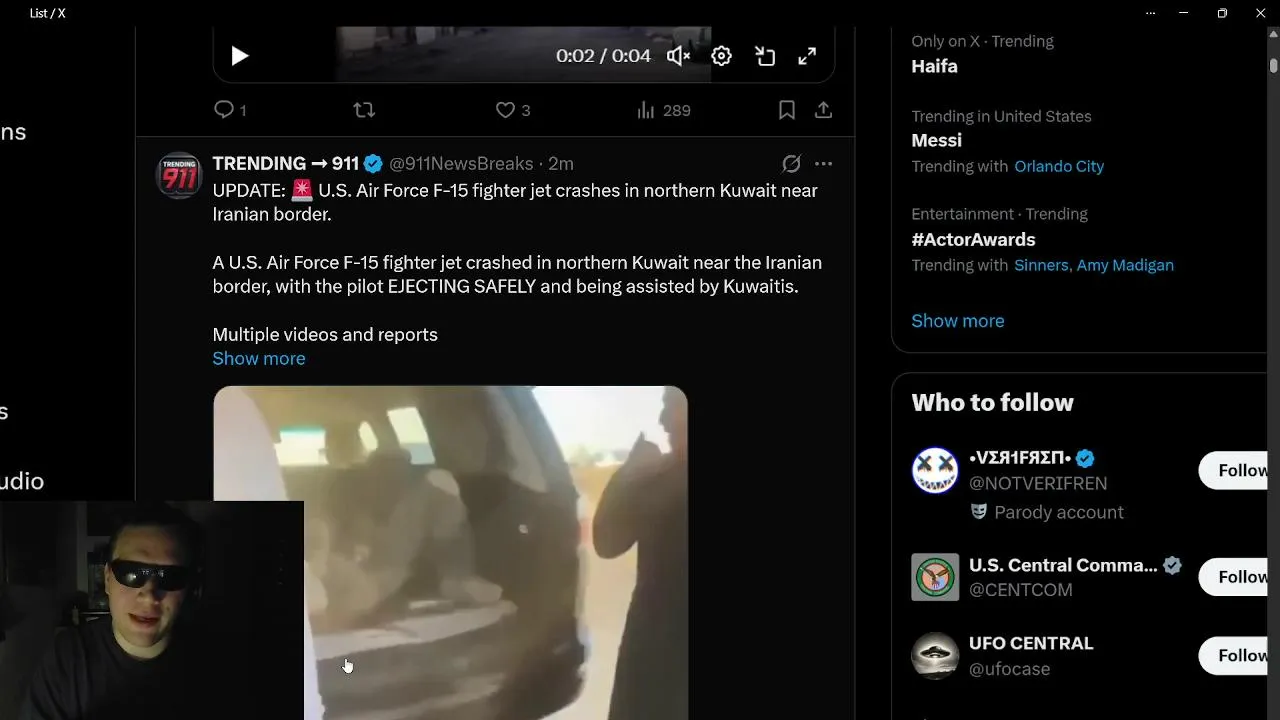
Task: Repost the top video post
Action: click(364, 110)
